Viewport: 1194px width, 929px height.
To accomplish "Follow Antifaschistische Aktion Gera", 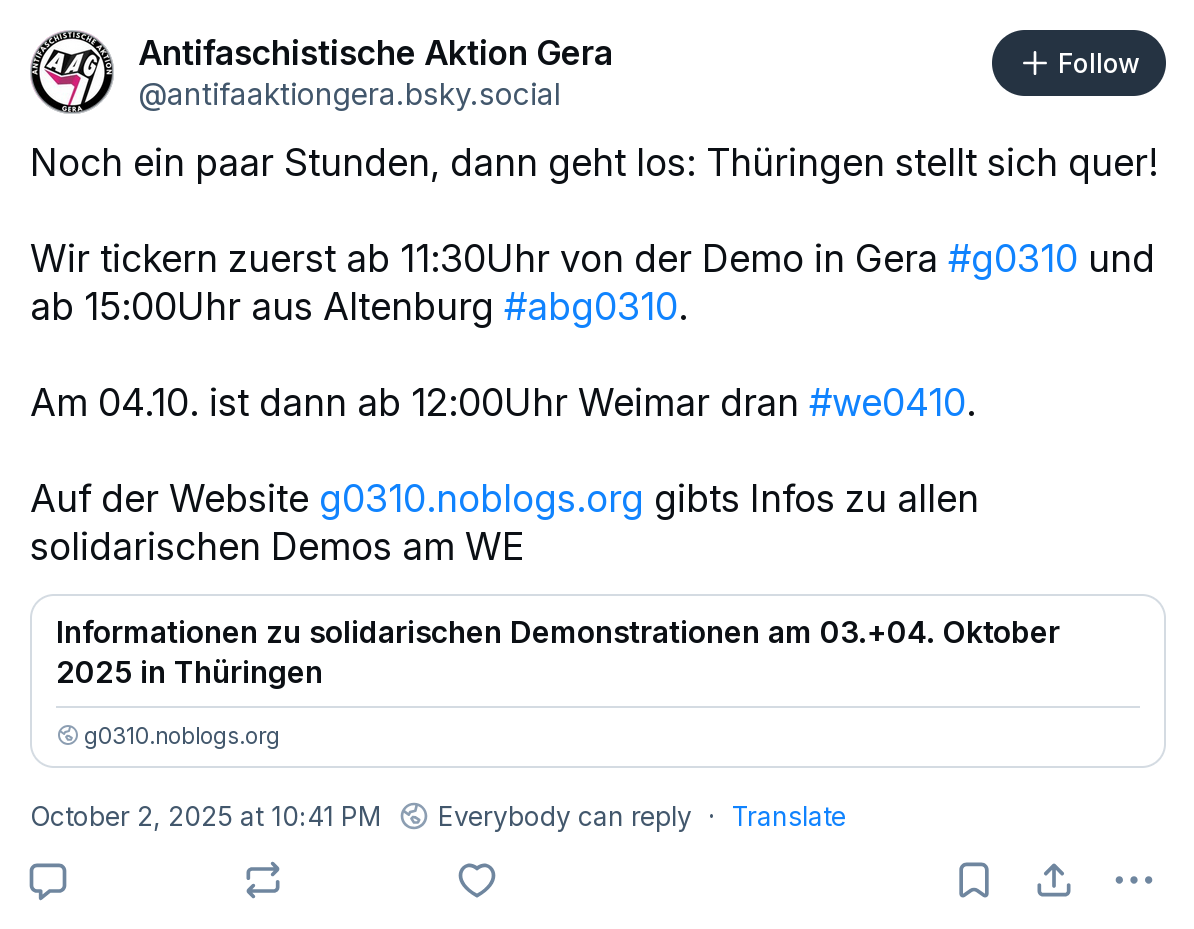I will coord(1078,64).
